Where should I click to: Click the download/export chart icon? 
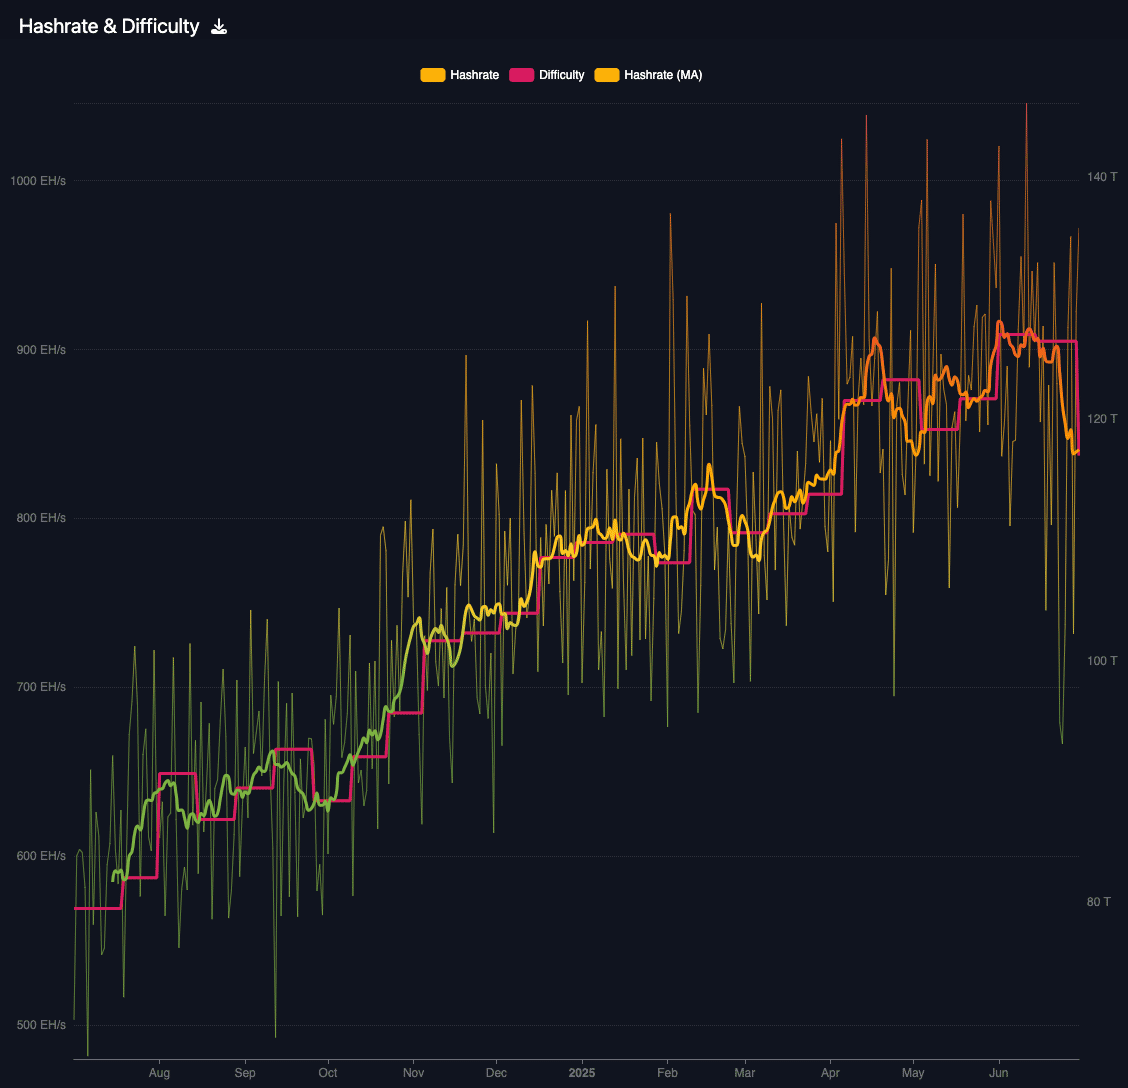(x=219, y=26)
